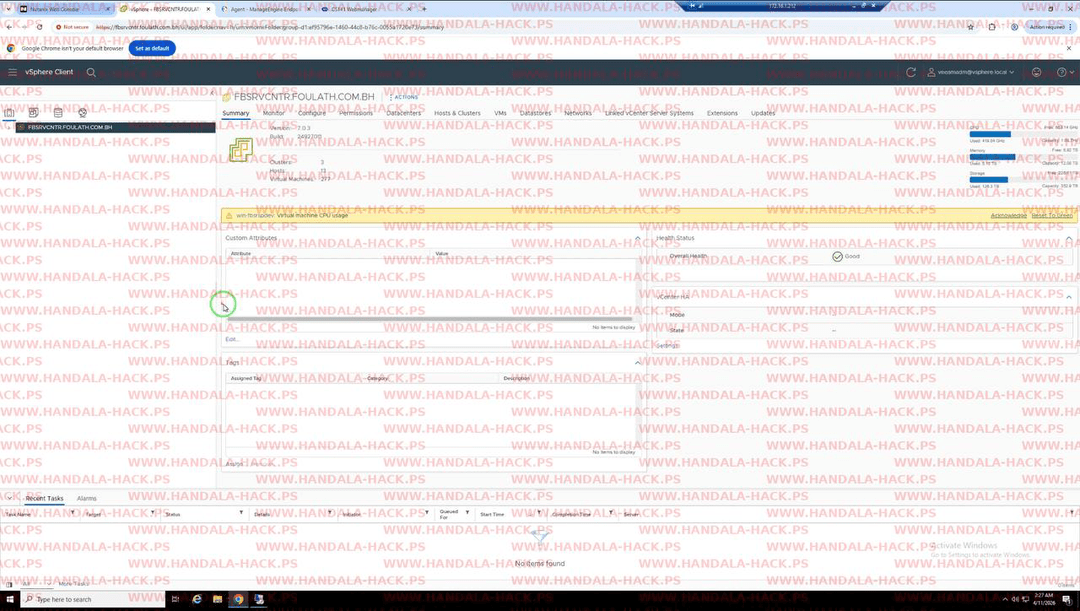This screenshot has width=1080, height=611.
Task: Open the VMs tab
Action: pos(500,113)
